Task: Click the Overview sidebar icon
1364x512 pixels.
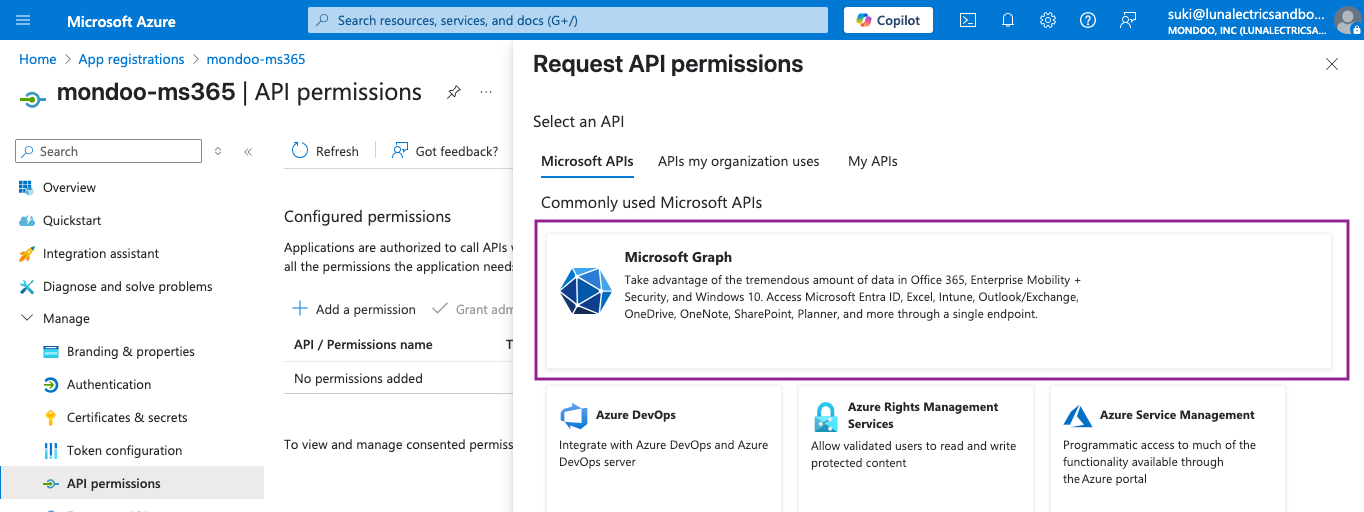Action: tap(26, 187)
